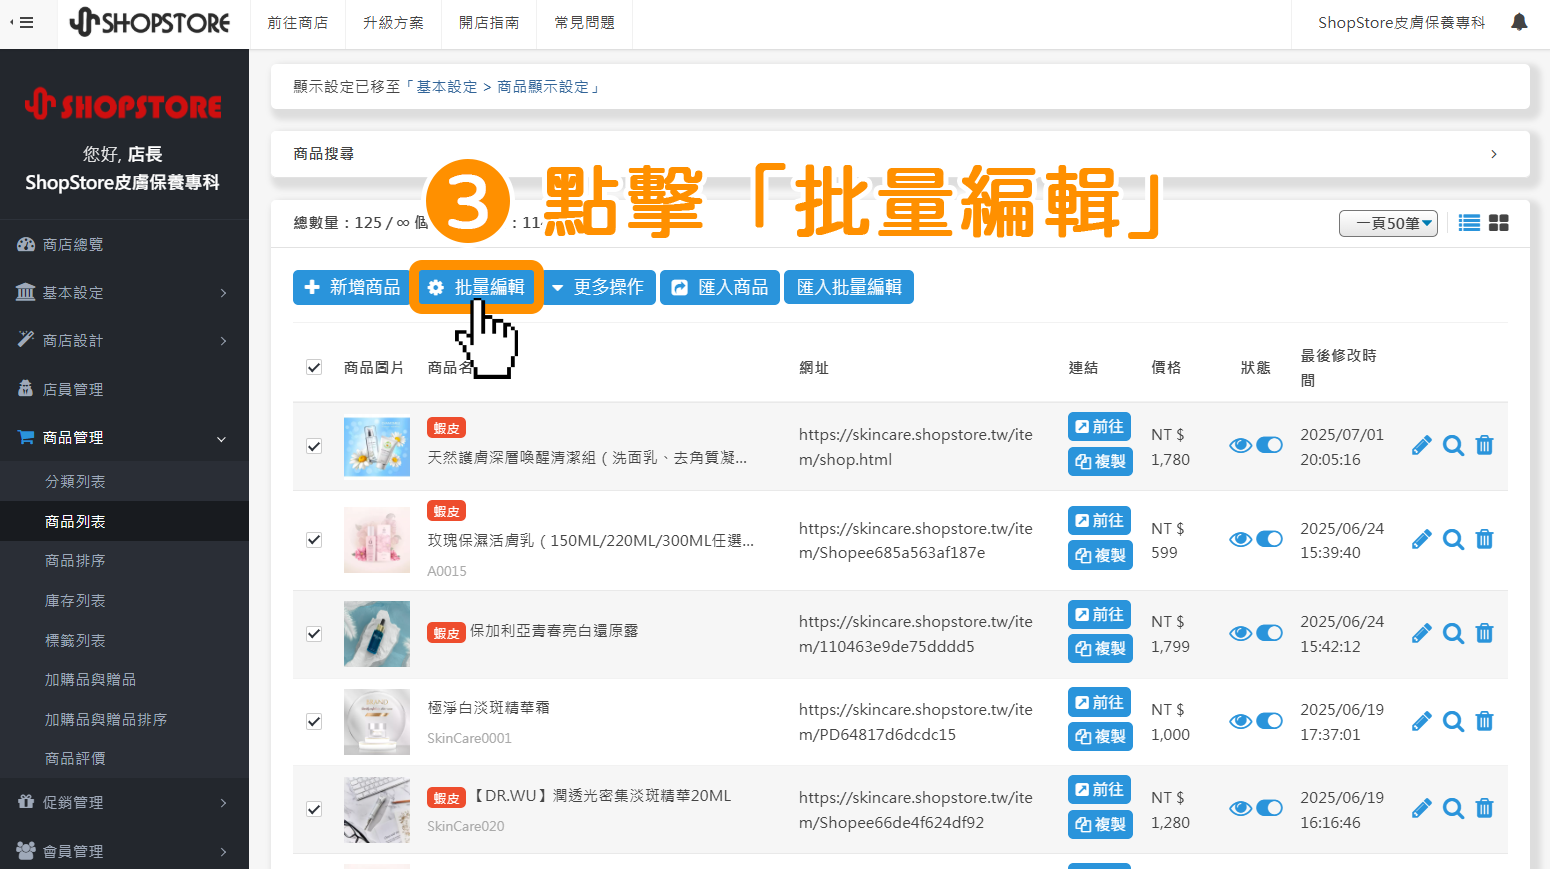Expand 商店設計 sidebar menu
The image size is (1550, 869).
pyautogui.click(x=124, y=341)
